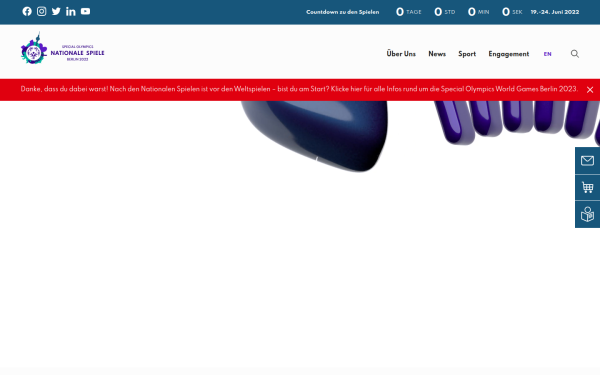Screen dimensions: 600x375
Task: Open the News menu item
Action: 437,54
